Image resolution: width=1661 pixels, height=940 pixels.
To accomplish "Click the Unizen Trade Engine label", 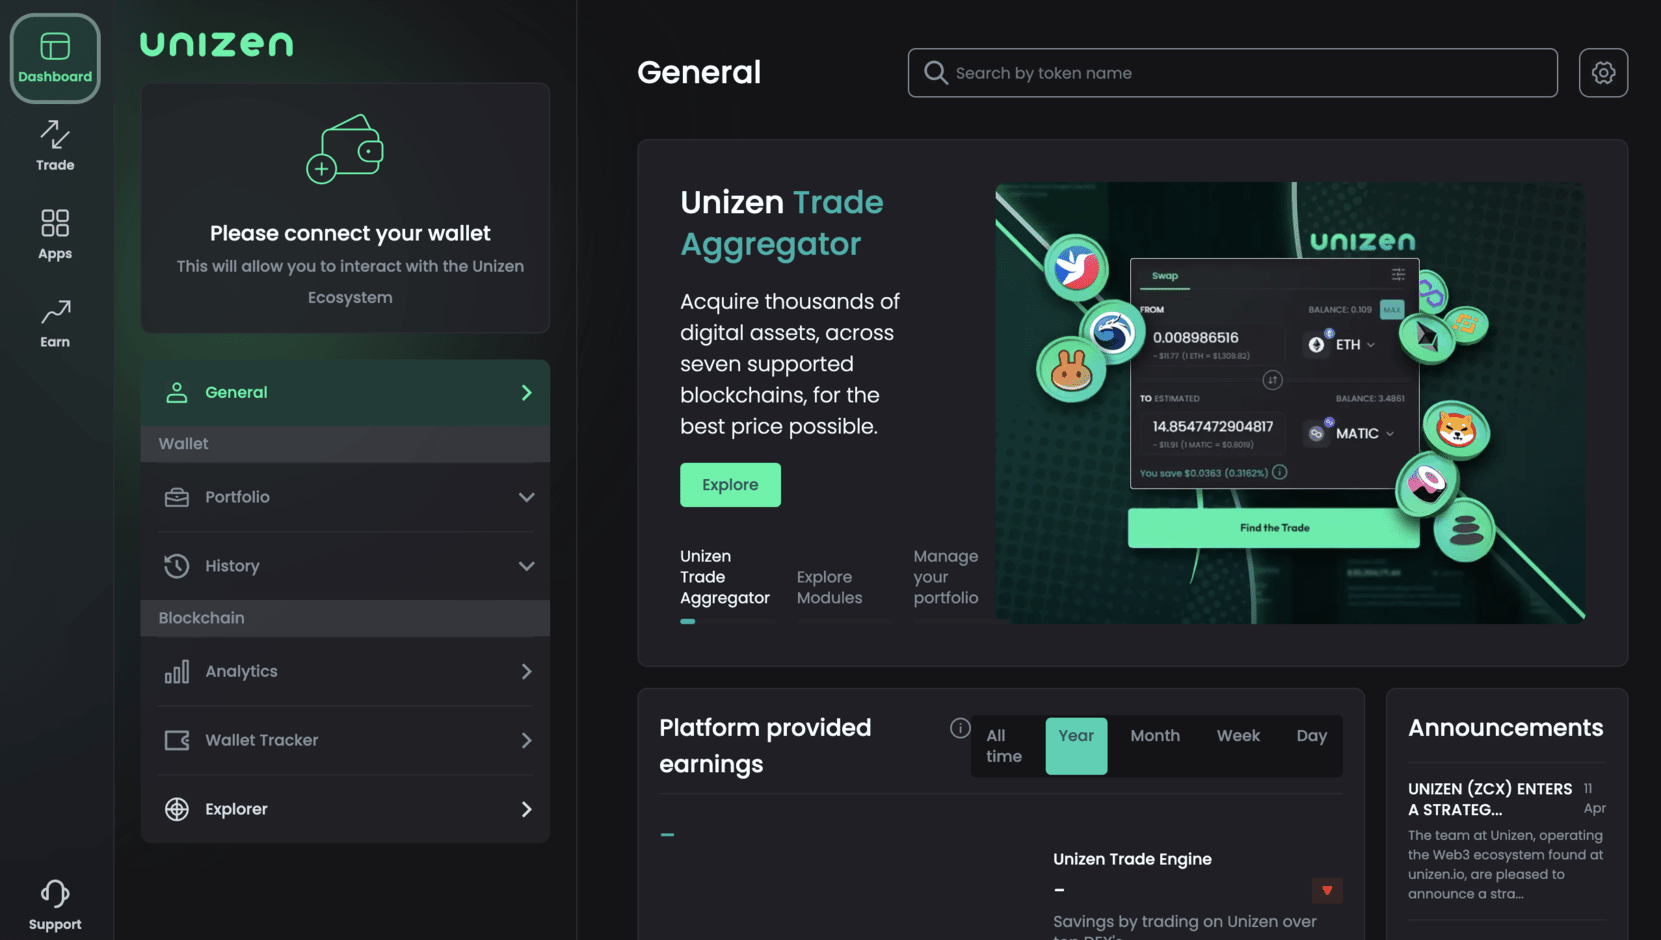I will tap(1132, 859).
